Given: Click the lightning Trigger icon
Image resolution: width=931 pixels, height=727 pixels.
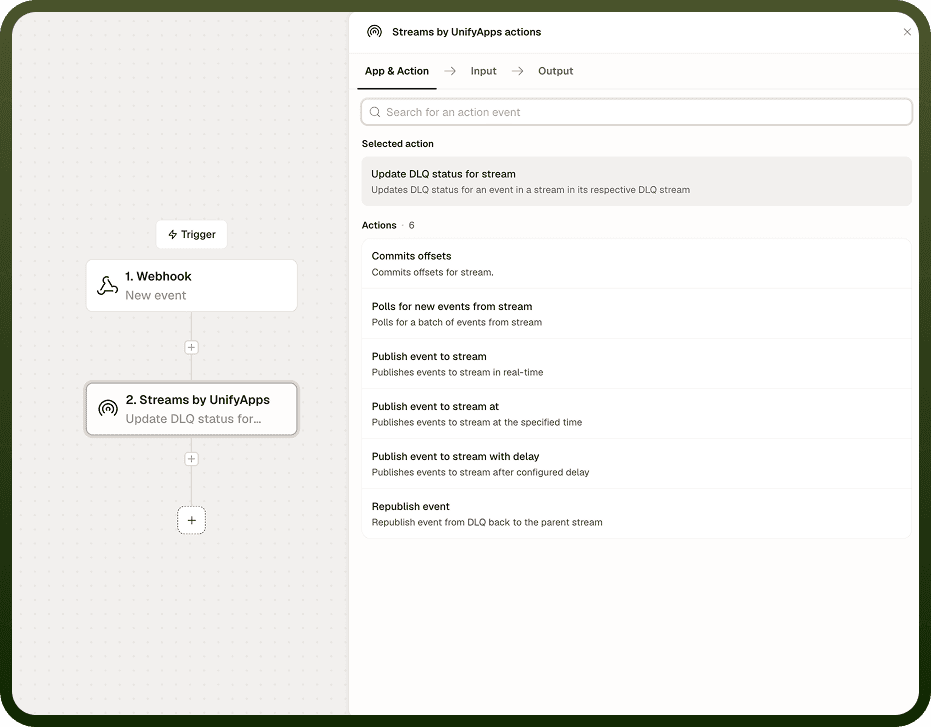Looking at the screenshot, I should tap(173, 235).
